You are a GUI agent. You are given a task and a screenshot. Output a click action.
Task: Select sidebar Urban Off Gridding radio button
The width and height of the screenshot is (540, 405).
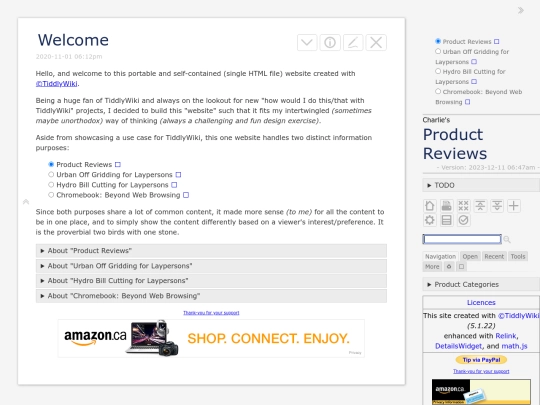(x=438, y=51)
